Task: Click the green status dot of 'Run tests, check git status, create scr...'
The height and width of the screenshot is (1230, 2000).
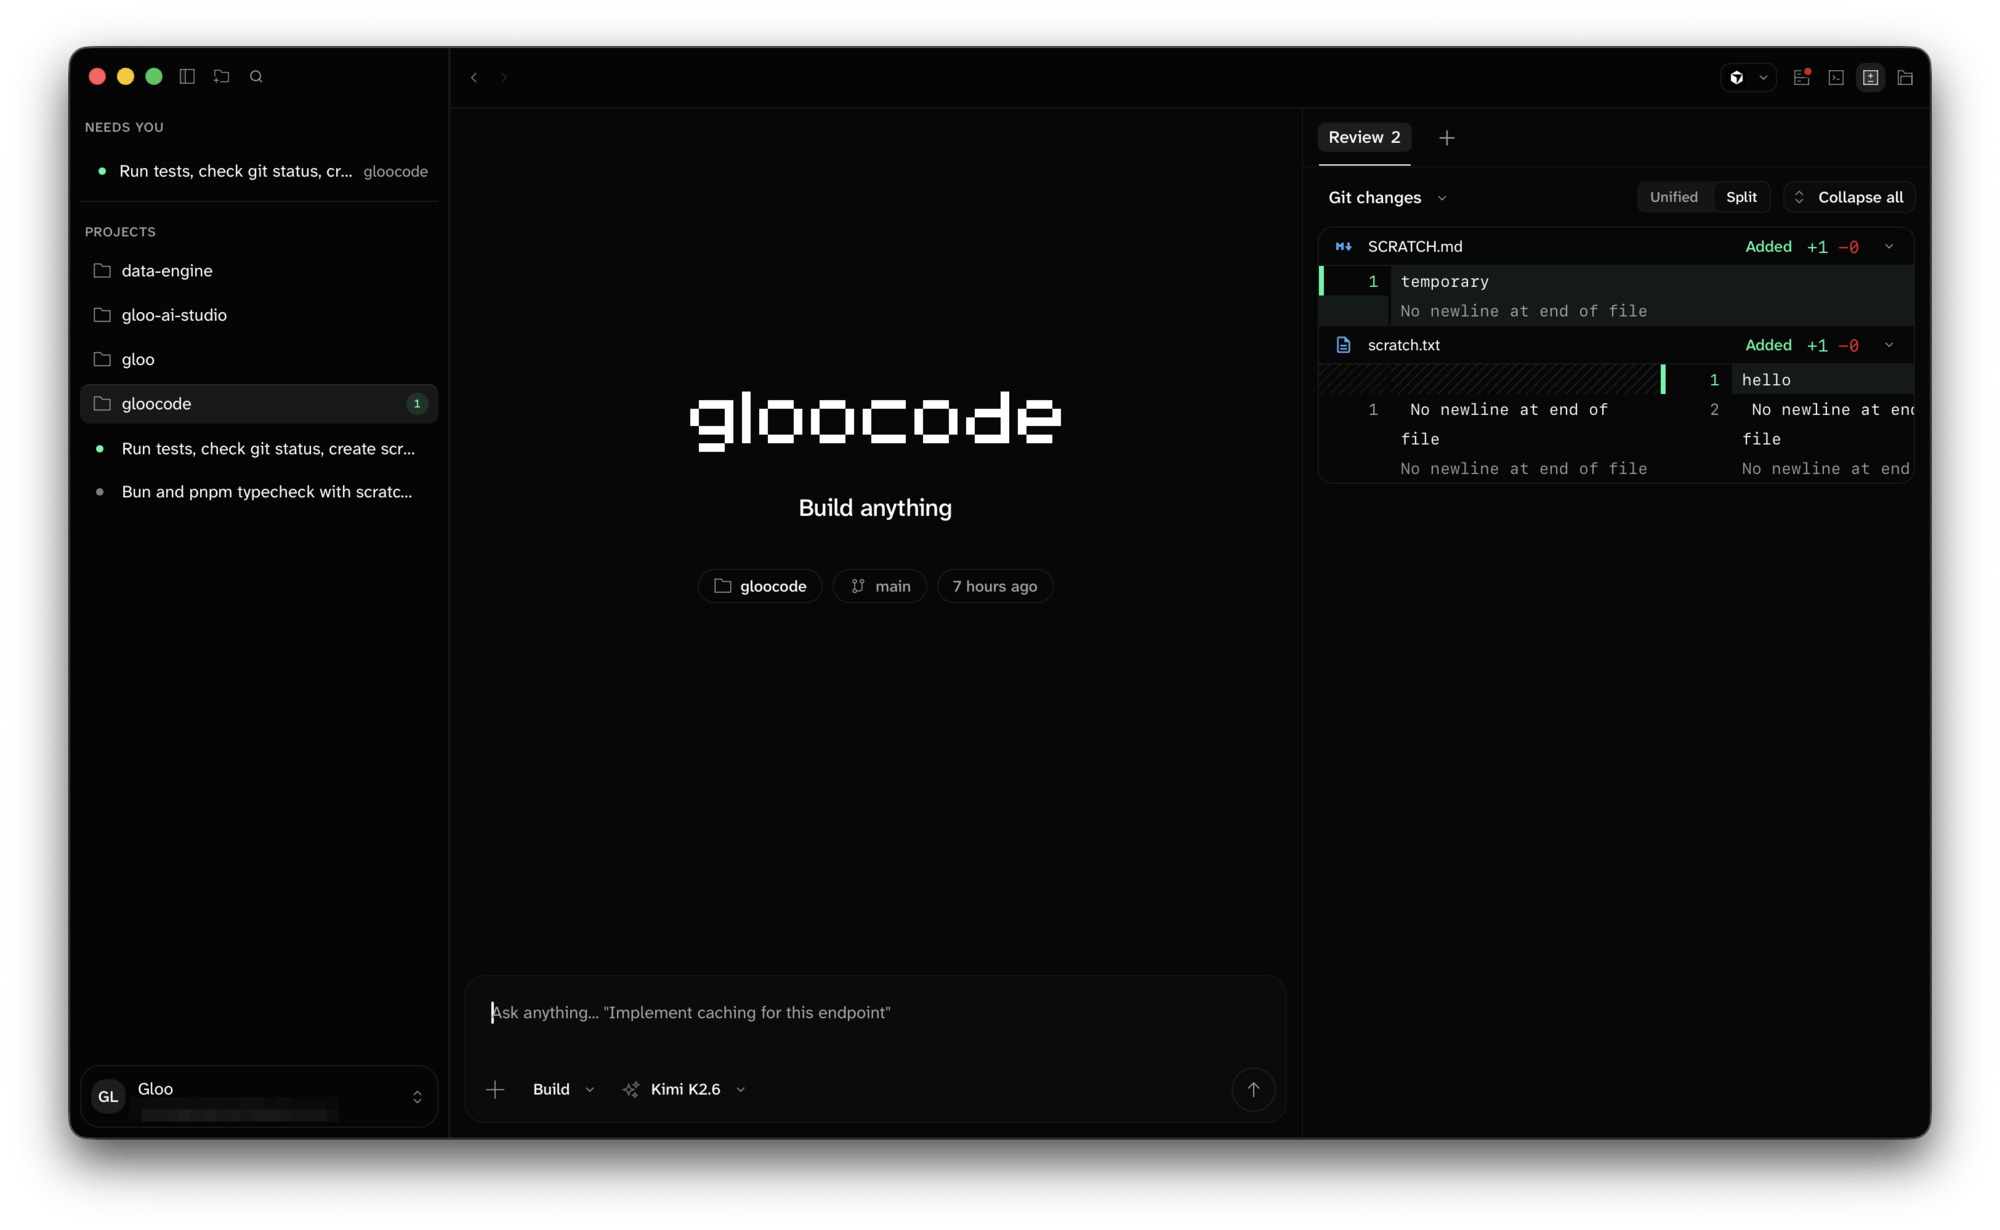Action: pos(99,449)
